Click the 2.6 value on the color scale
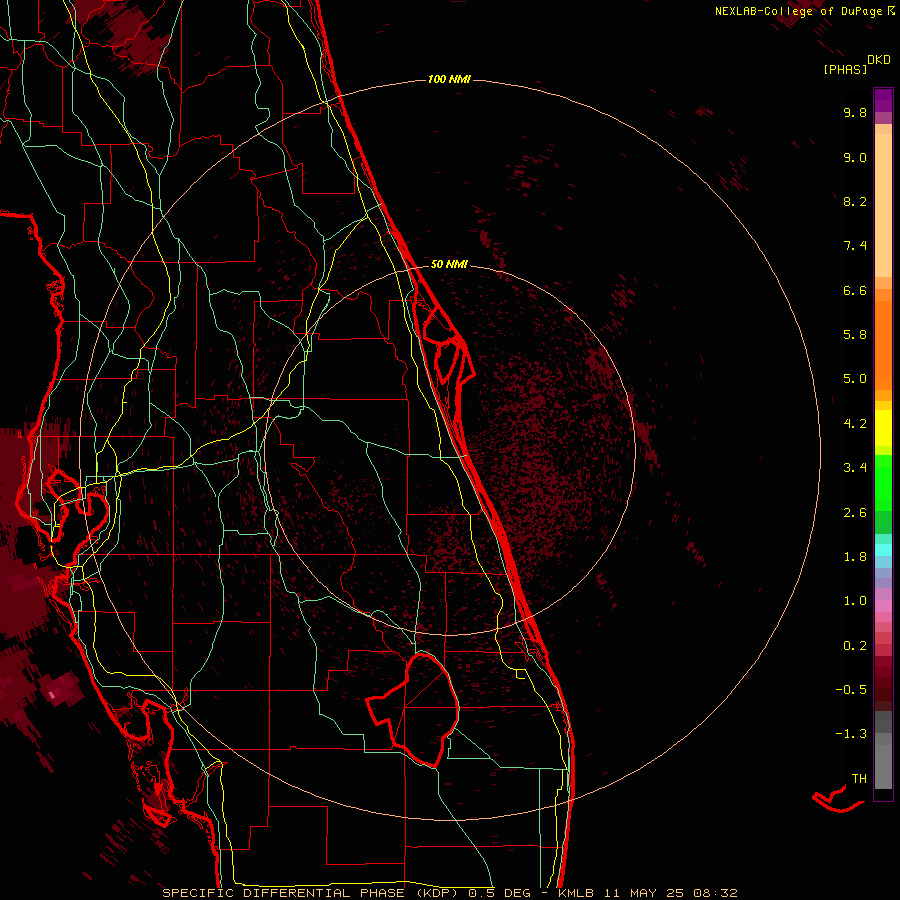This screenshot has height=900, width=900. pos(855,513)
